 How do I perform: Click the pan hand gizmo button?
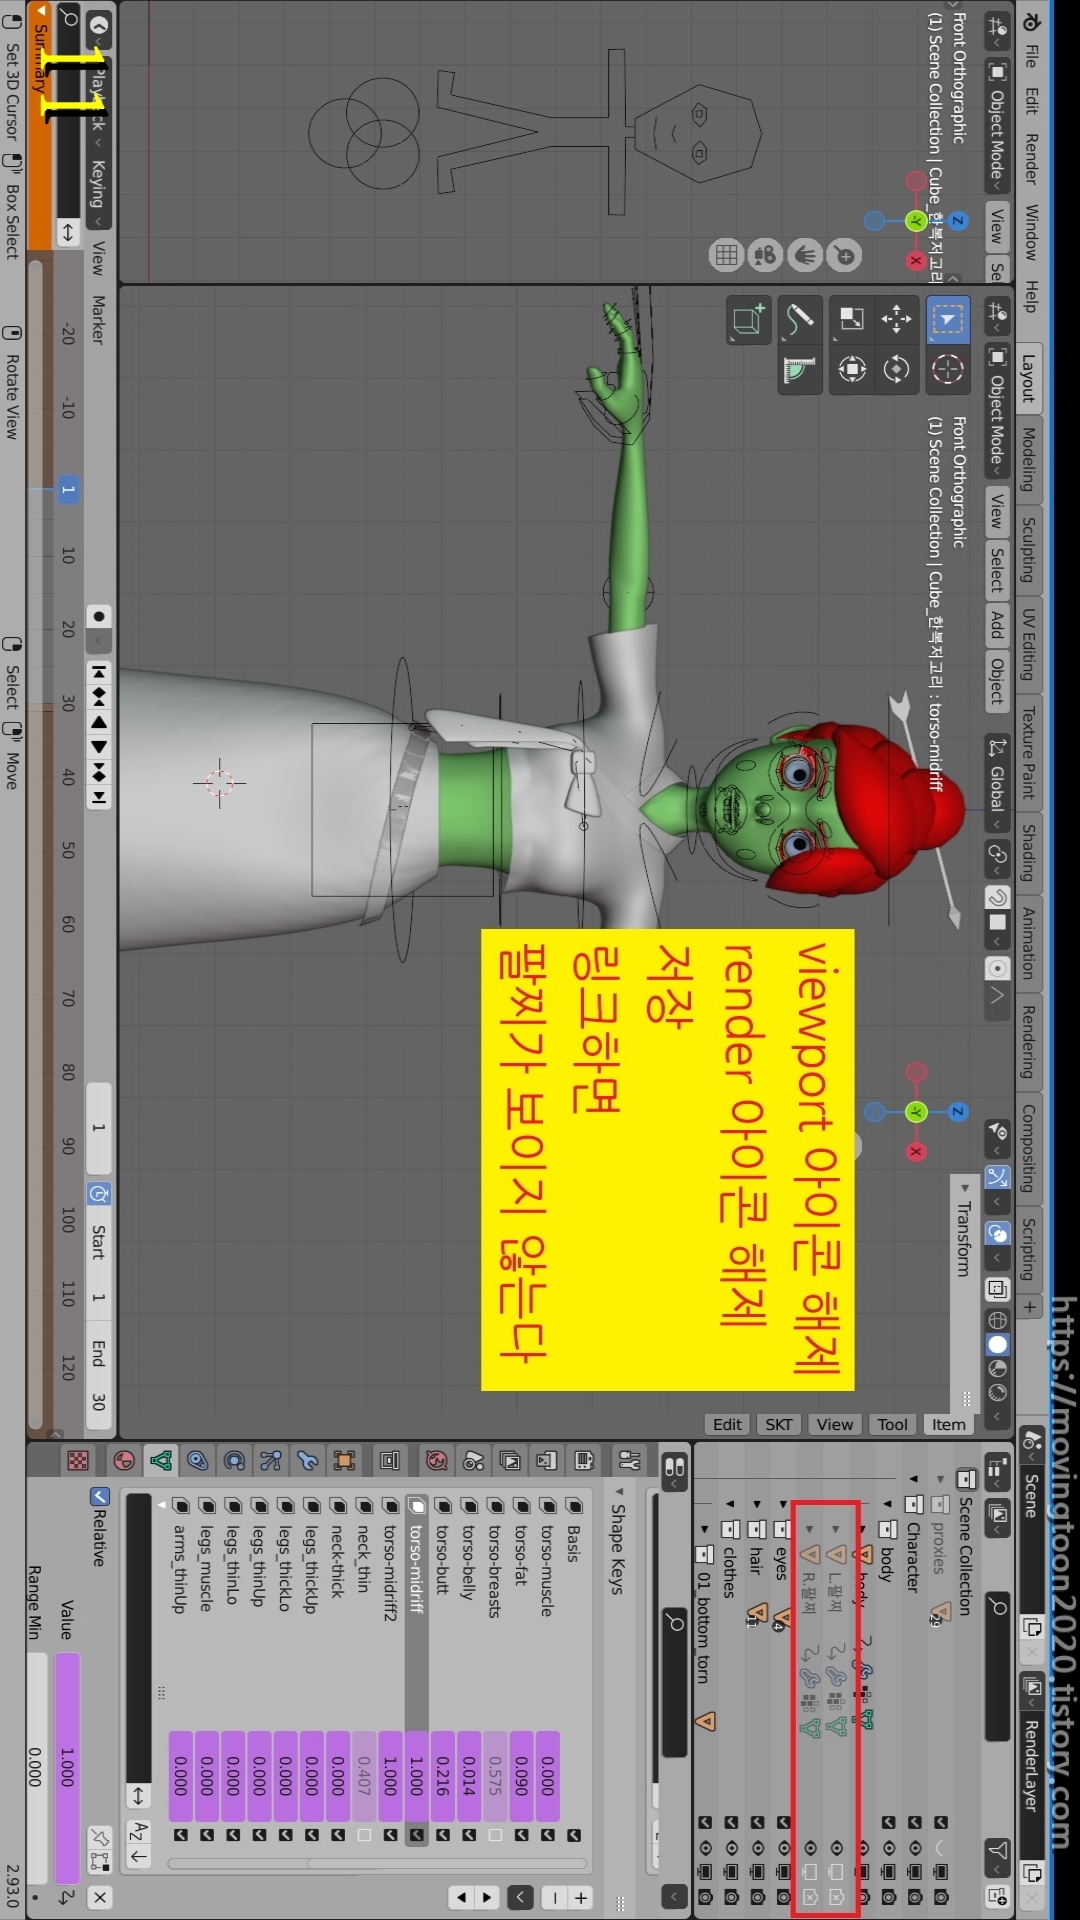coord(806,256)
